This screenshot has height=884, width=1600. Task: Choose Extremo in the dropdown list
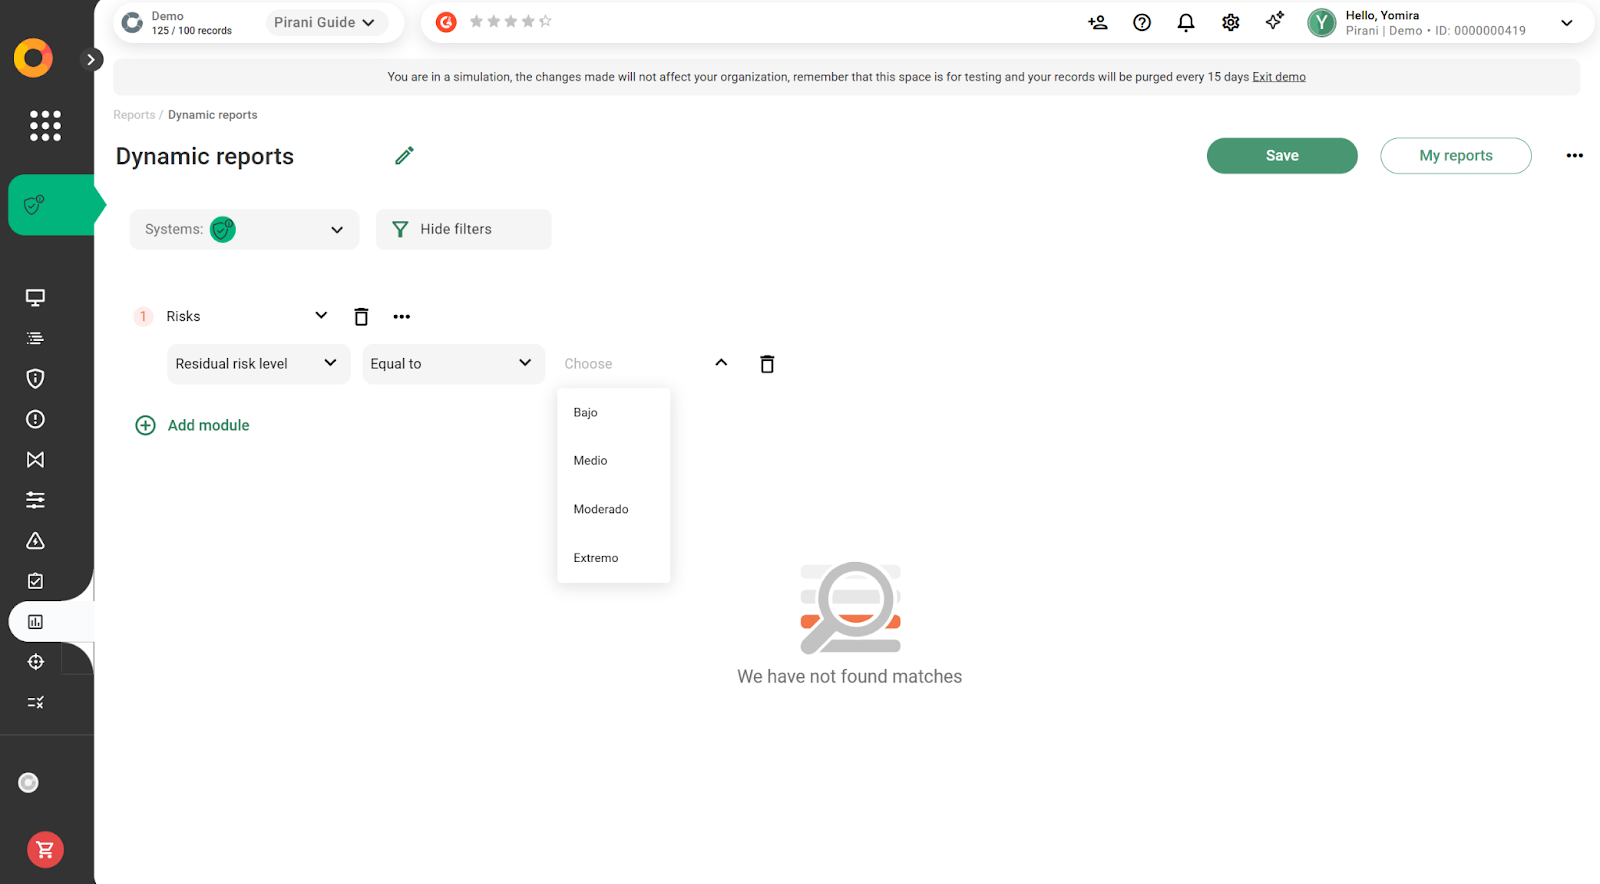[596, 558]
